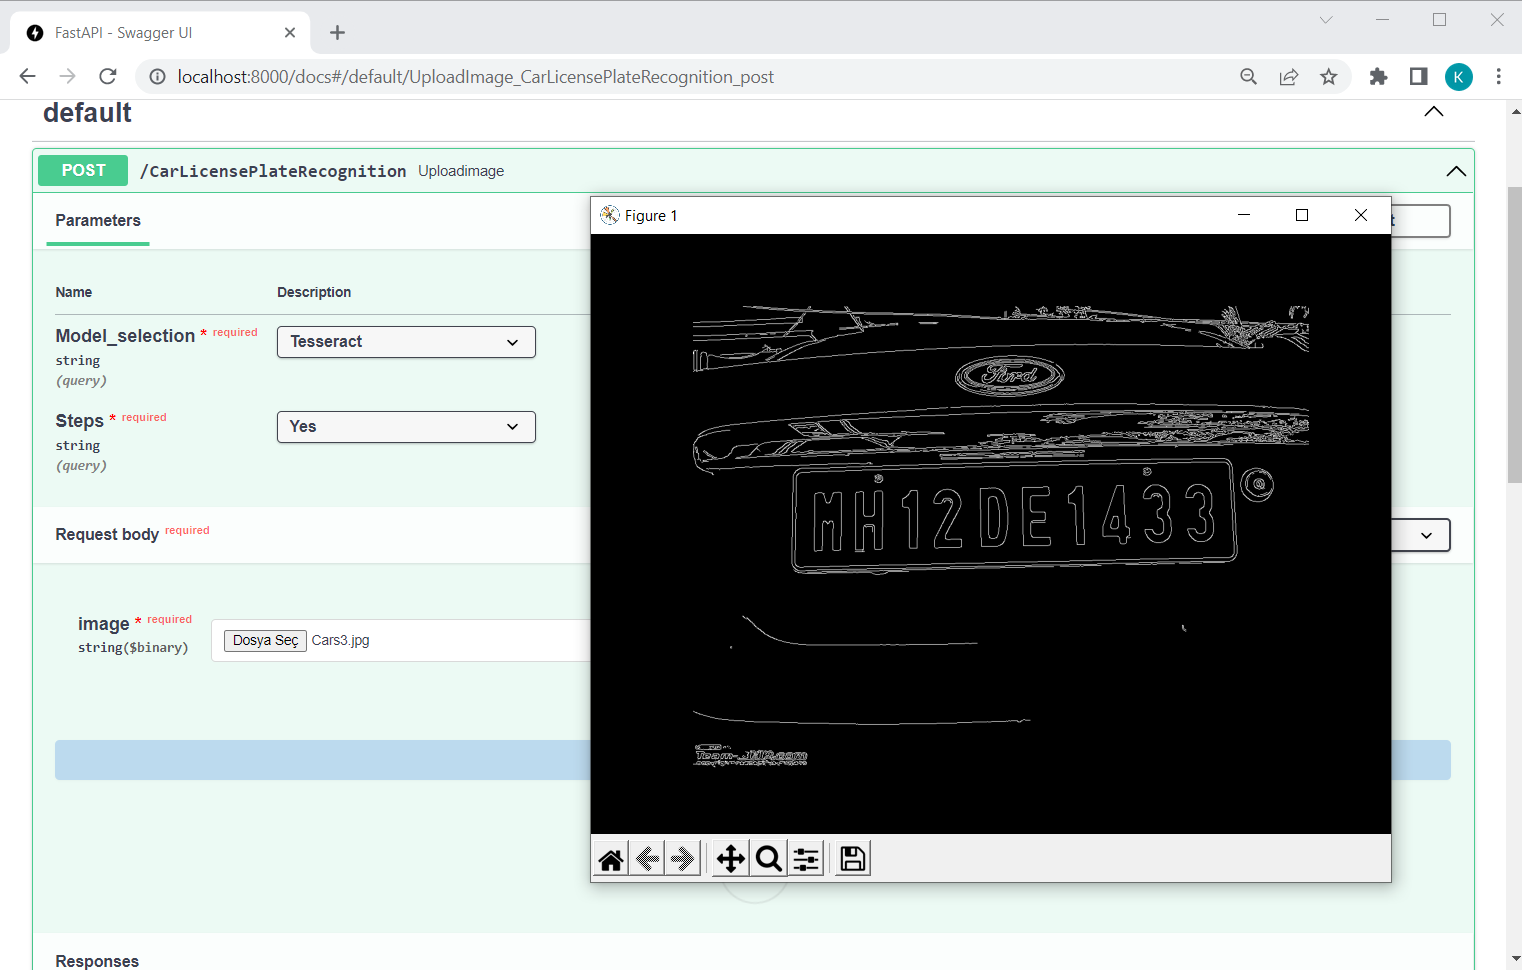Open subplot configuration from the figure toolbar
1522x970 pixels.
806,858
